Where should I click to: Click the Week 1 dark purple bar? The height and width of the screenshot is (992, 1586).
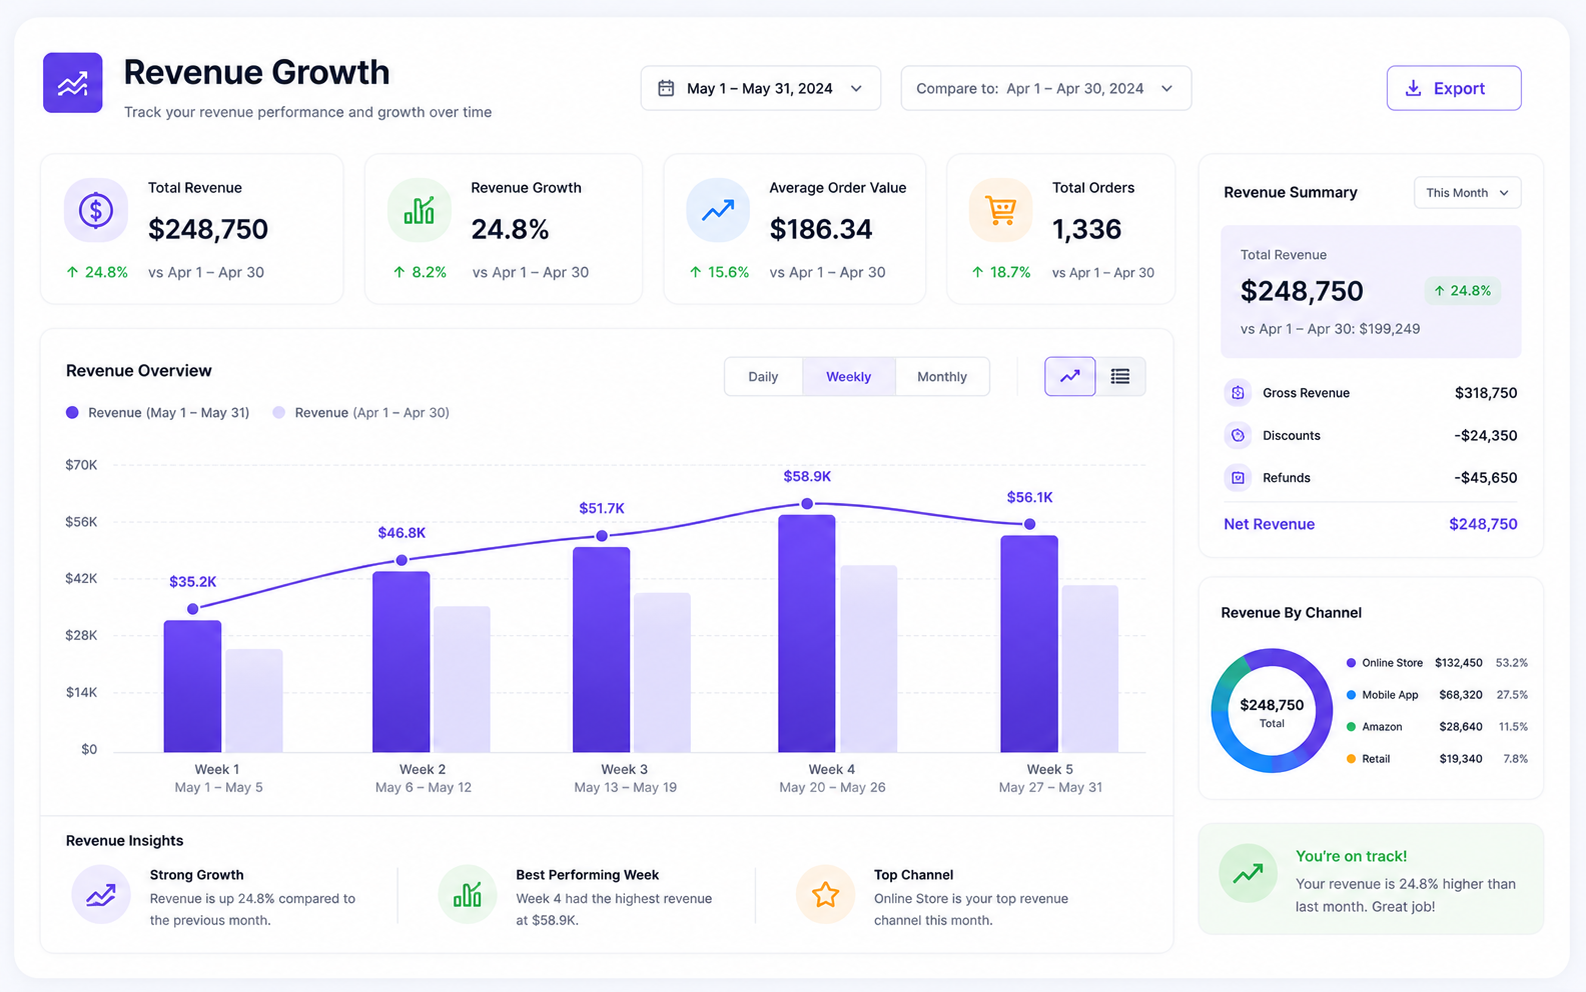[193, 686]
